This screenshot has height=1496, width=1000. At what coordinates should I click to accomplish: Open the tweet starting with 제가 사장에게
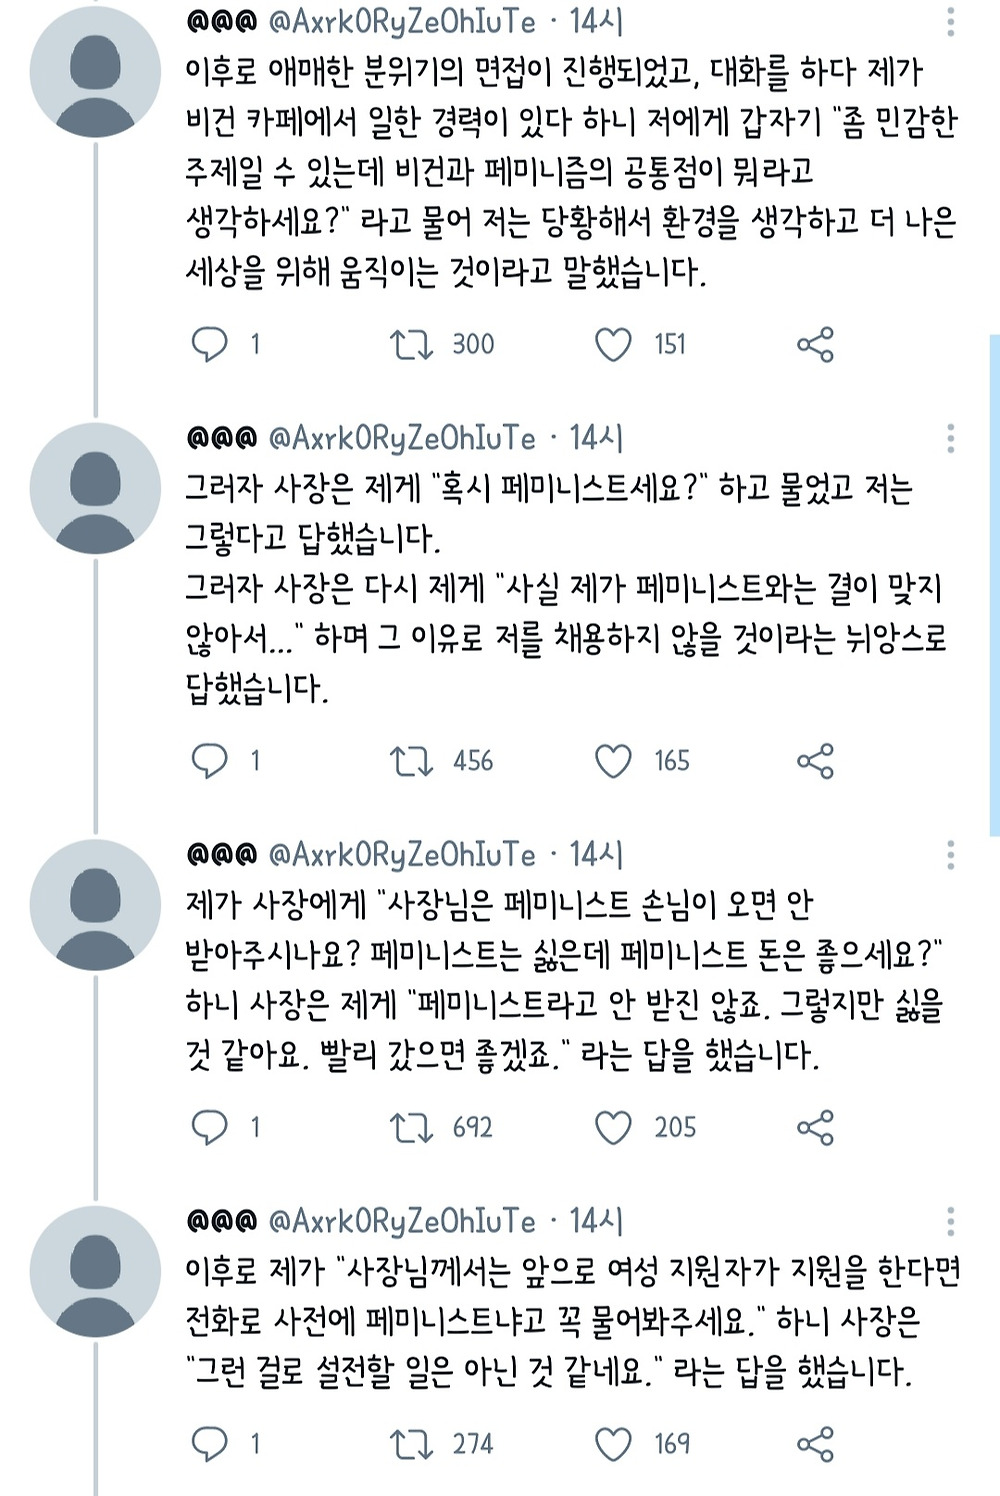pyautogui.click(x=560, y=980)
